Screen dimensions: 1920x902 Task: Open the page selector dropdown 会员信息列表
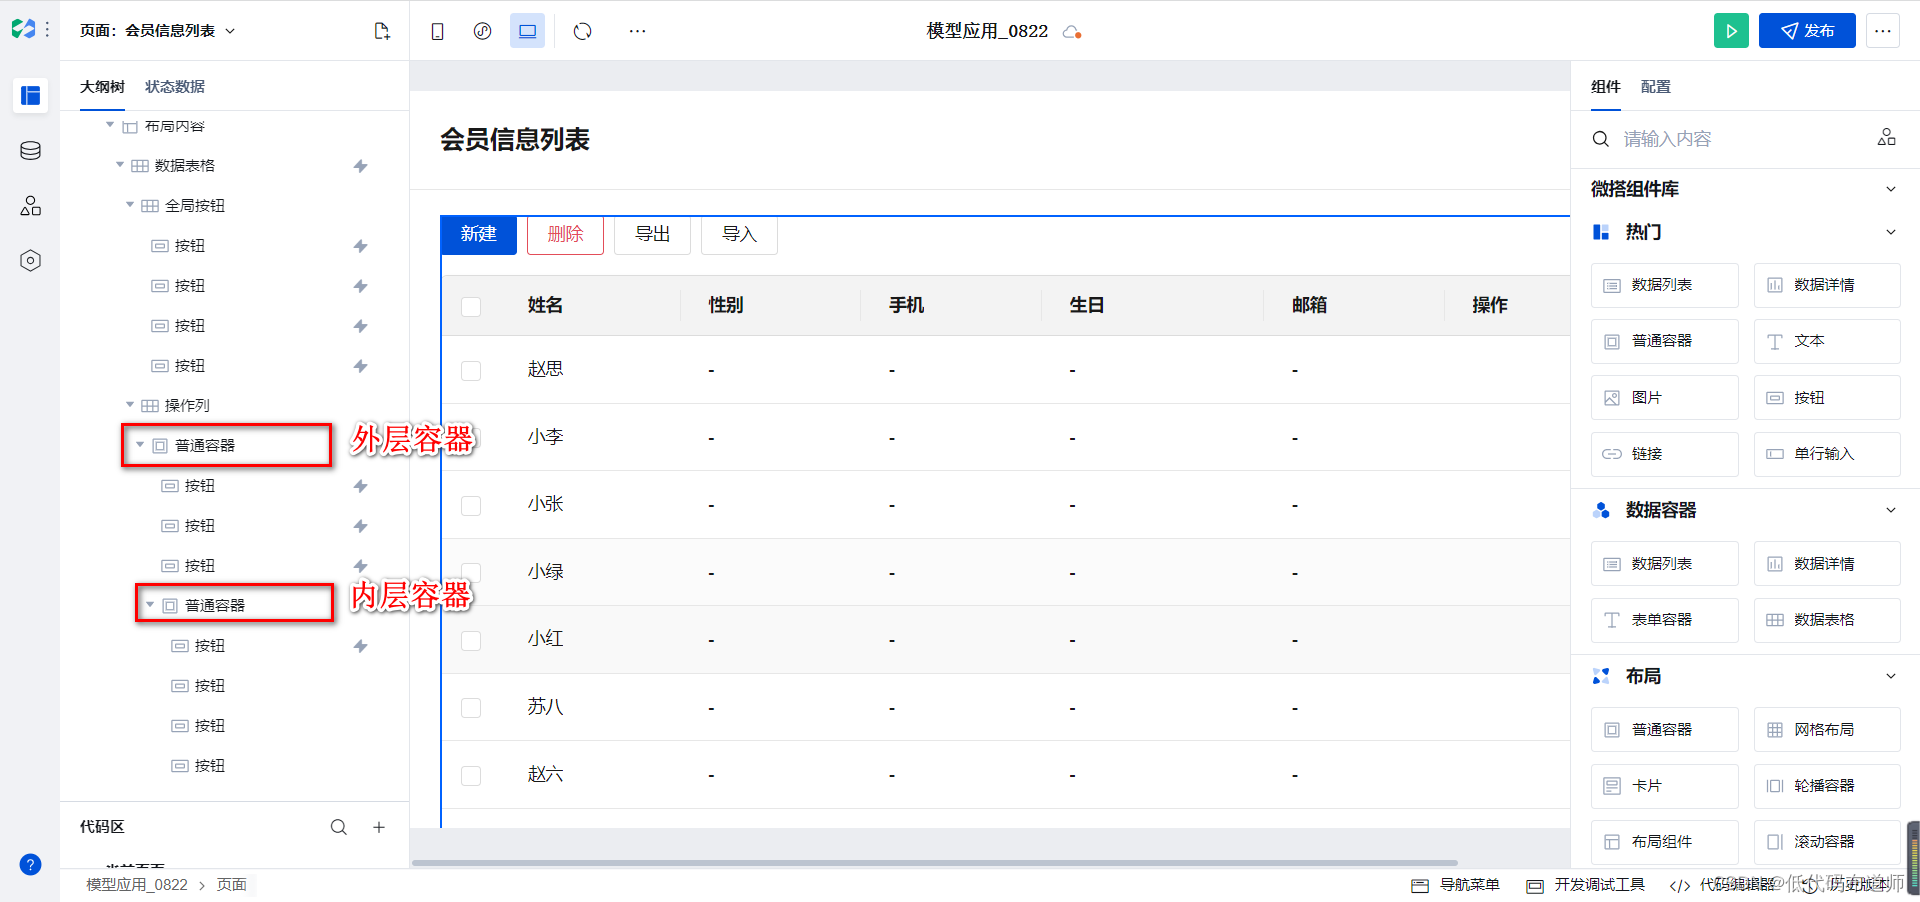(158, 31)
